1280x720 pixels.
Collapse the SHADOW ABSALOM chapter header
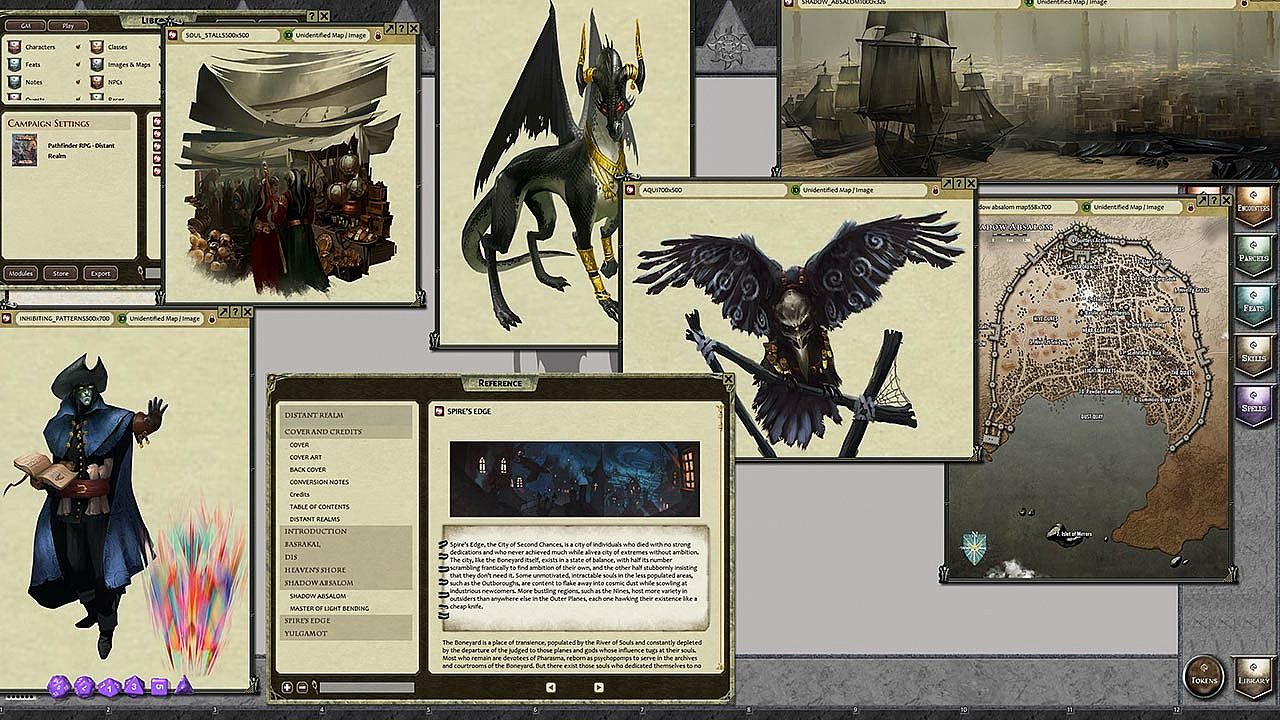347,583
